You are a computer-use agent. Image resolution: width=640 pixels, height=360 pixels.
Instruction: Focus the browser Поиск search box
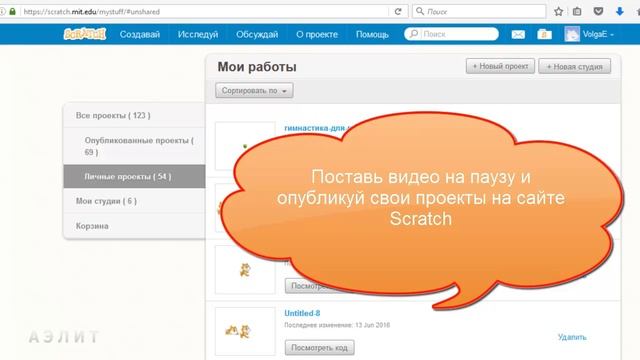[479, 11]
